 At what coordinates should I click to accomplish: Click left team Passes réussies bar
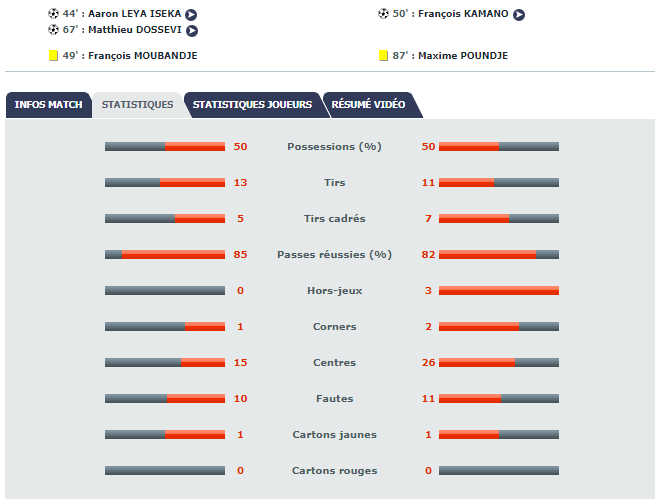(165, 255)
